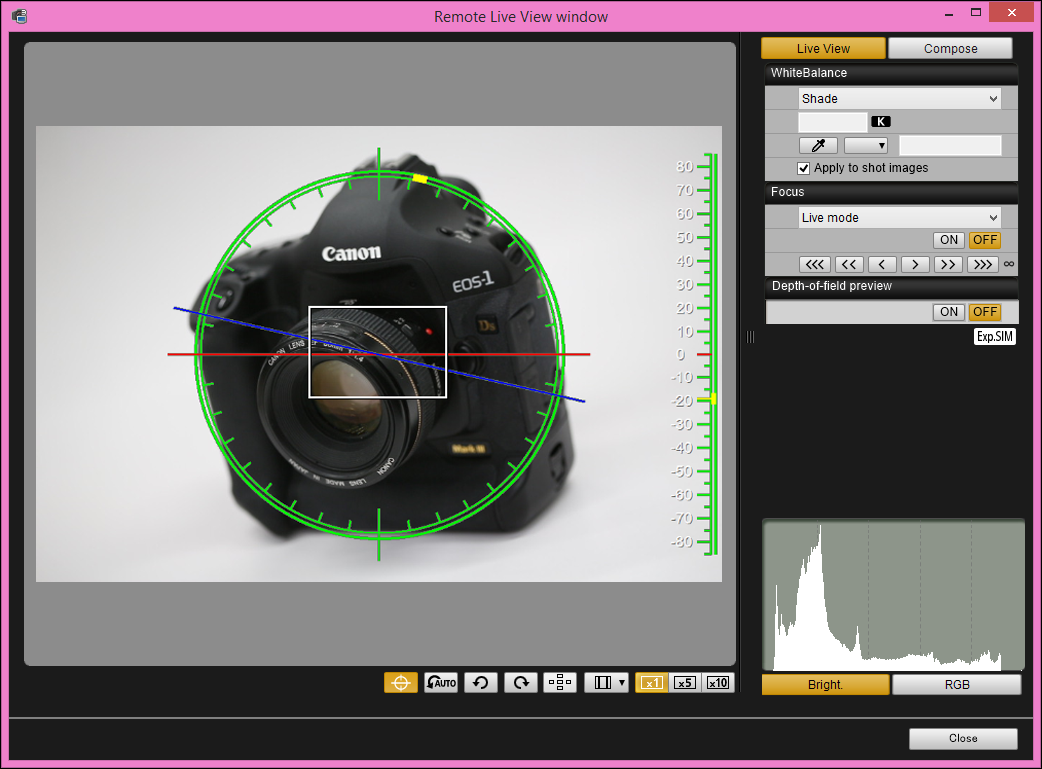Turn Depth-of-field preview ON
This screenshot has height=769, width=1042.
pyautogui.click(x=949, y=312)
